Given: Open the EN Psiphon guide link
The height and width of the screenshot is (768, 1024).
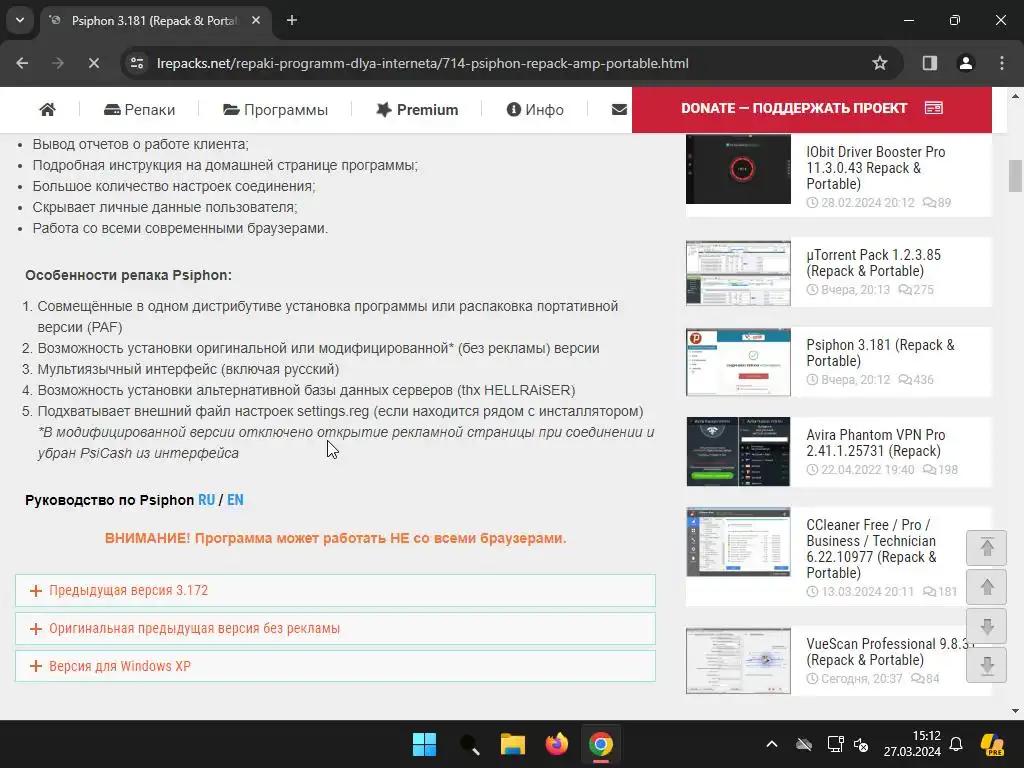Looking at the screenshot, I should (235, 500).
